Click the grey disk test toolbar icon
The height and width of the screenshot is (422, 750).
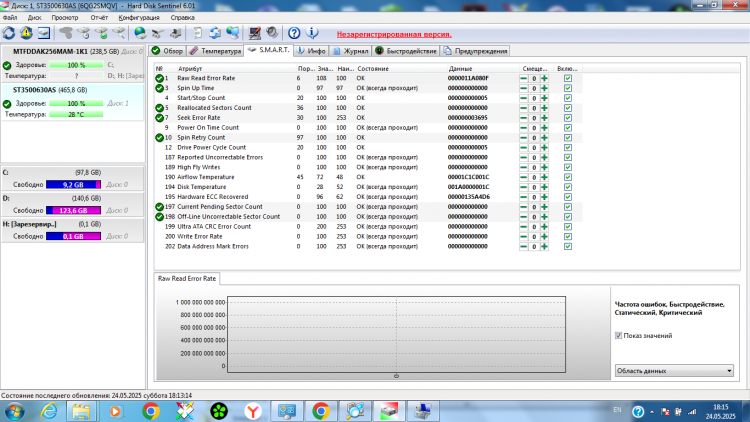tap(66, 33)
